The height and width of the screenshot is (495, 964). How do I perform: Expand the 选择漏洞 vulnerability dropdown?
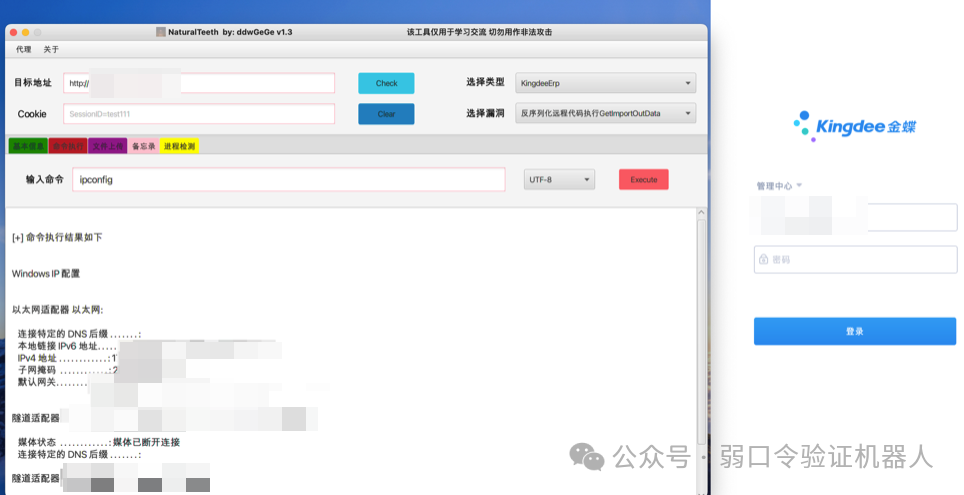tap(606, 113)
